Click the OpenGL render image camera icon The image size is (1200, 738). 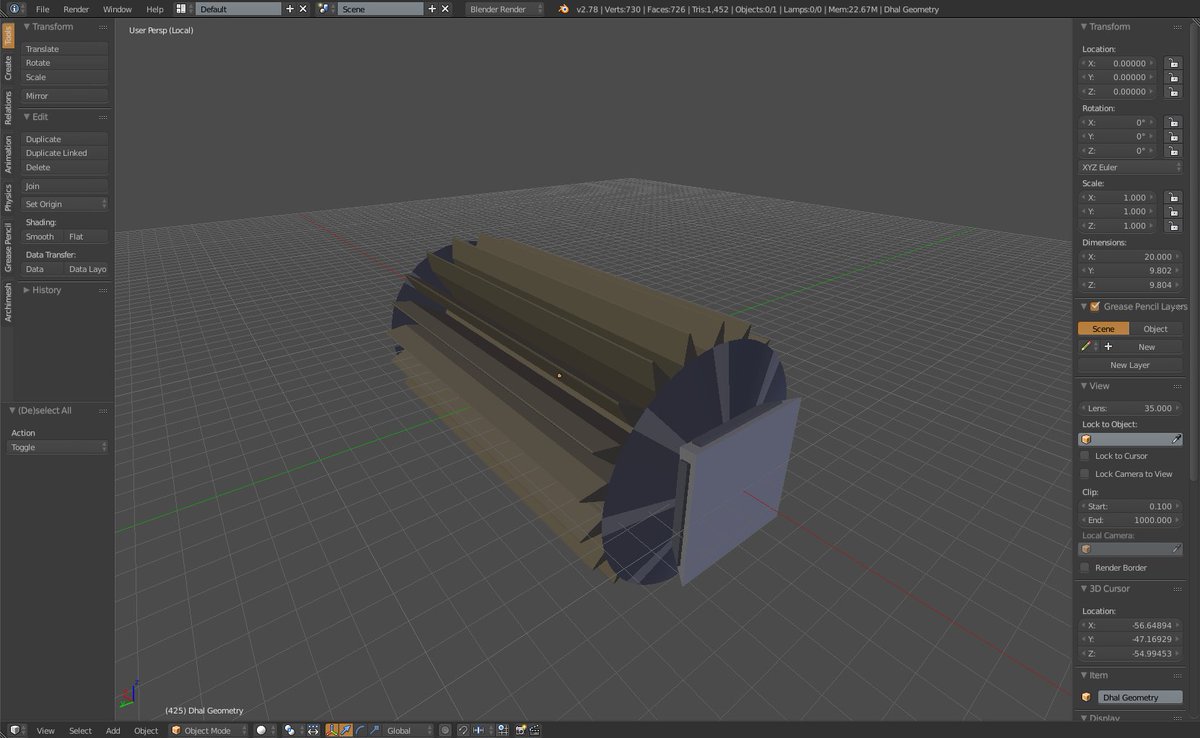tap(520, 730)
